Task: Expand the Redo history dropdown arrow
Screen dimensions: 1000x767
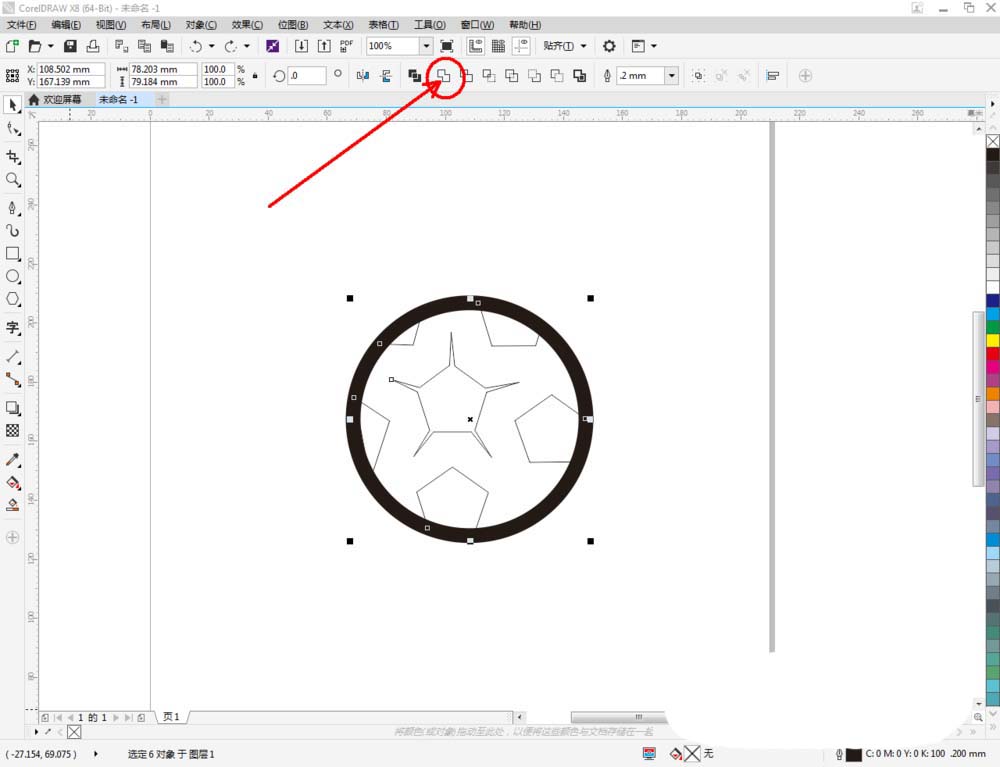Action: click(x=247, y=46)
